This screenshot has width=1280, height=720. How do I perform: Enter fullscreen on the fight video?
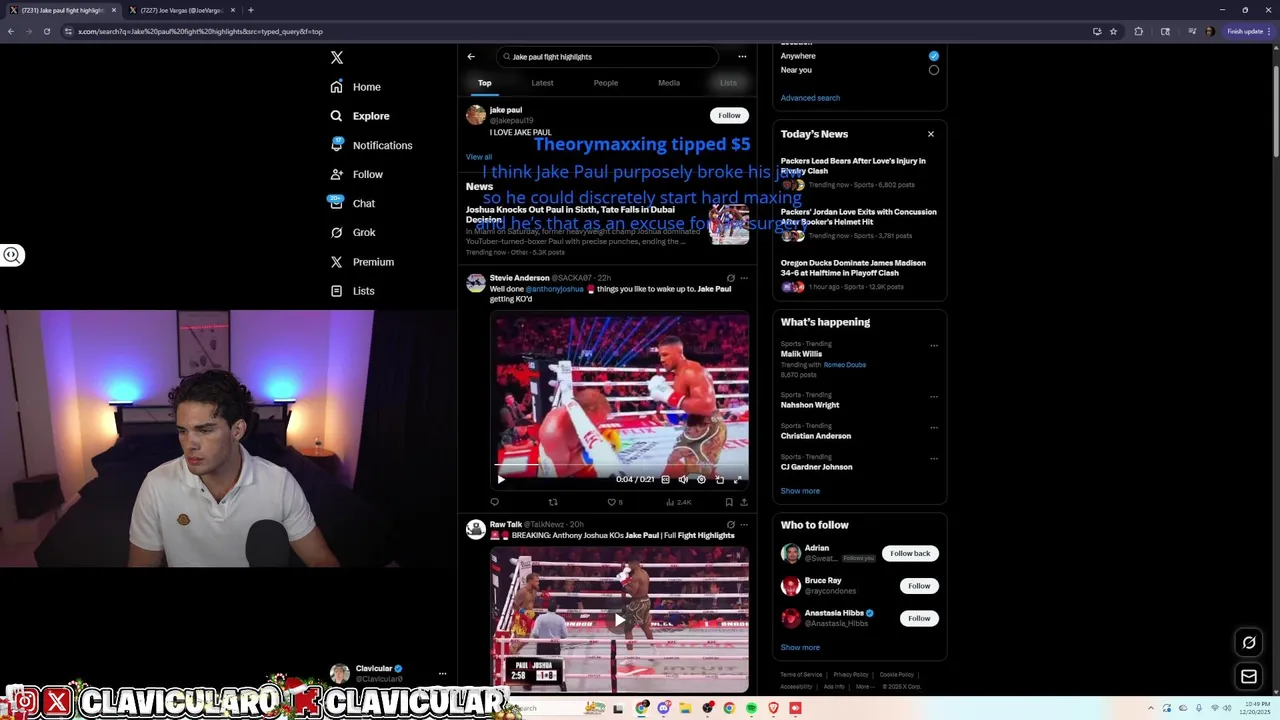pyautogui.click(x=737, y=479)
